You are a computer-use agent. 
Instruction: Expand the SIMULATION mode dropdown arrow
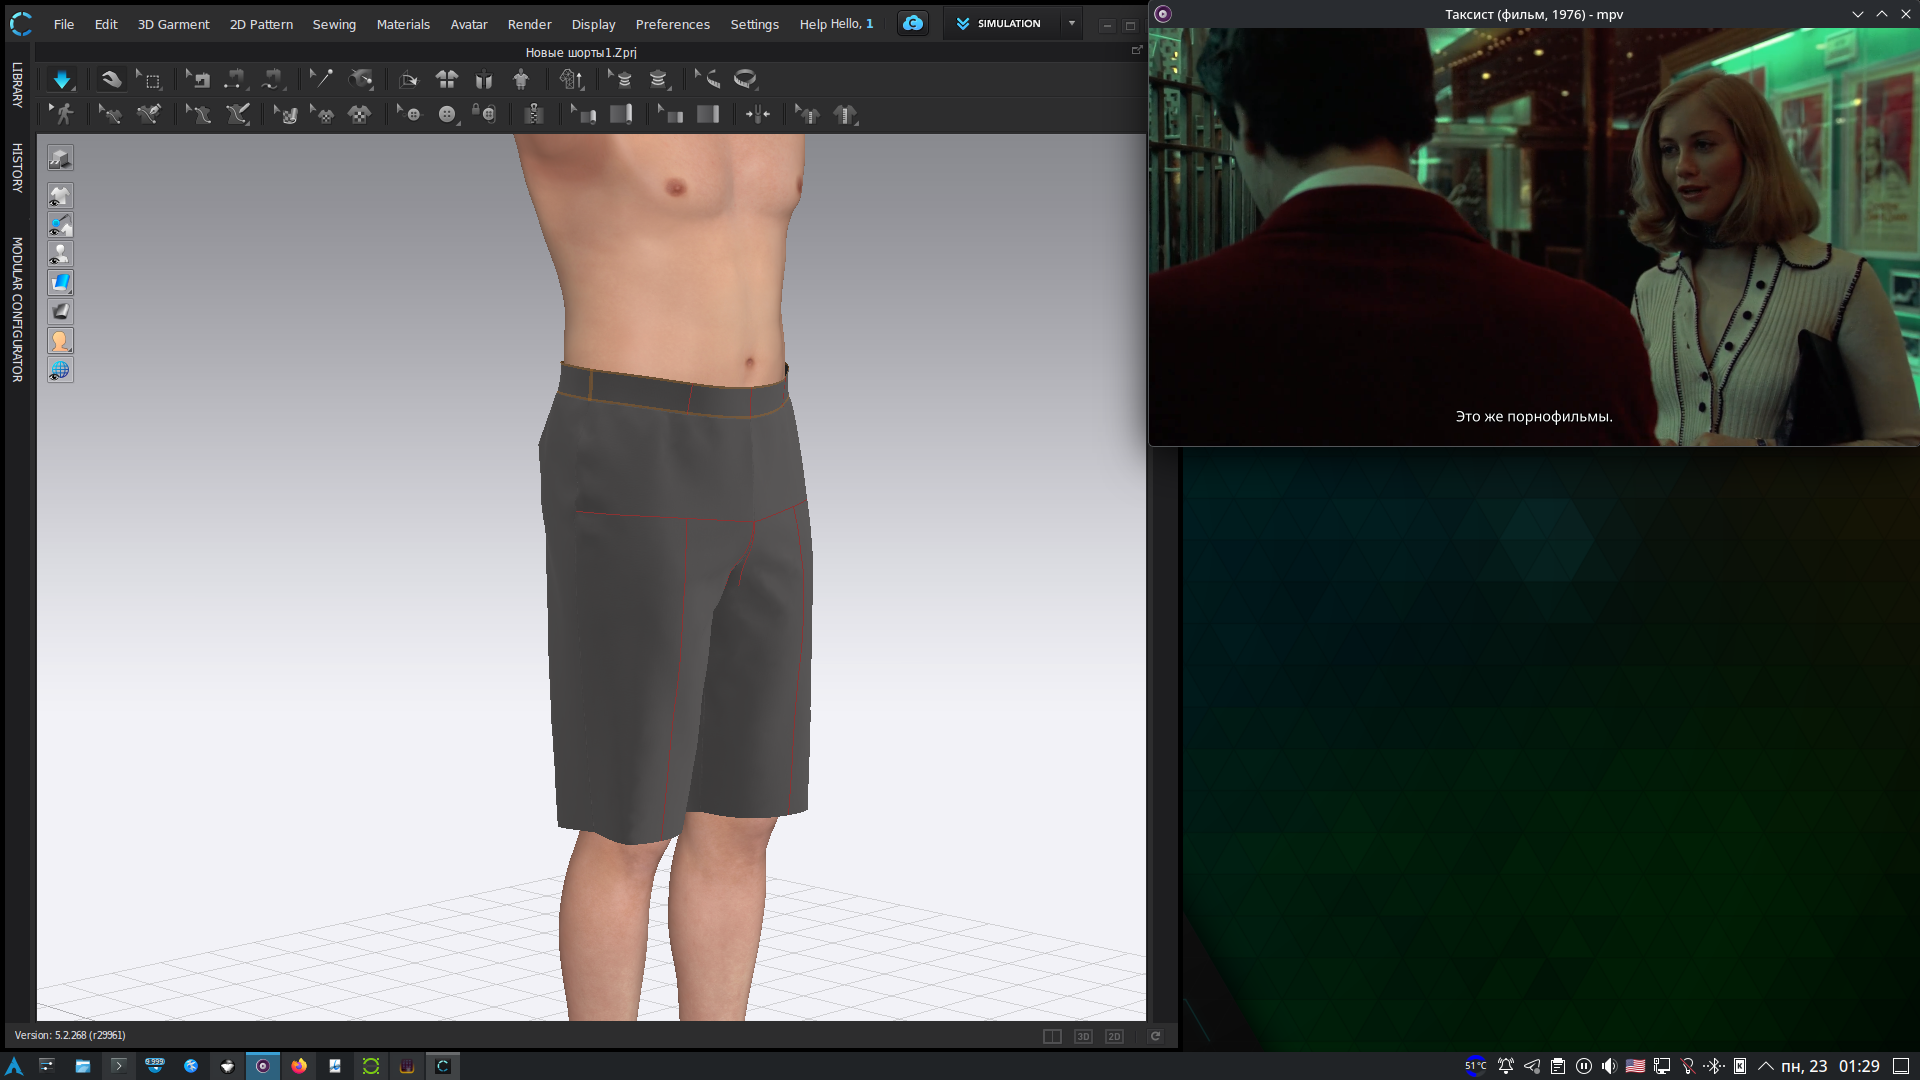(1072, 23)
